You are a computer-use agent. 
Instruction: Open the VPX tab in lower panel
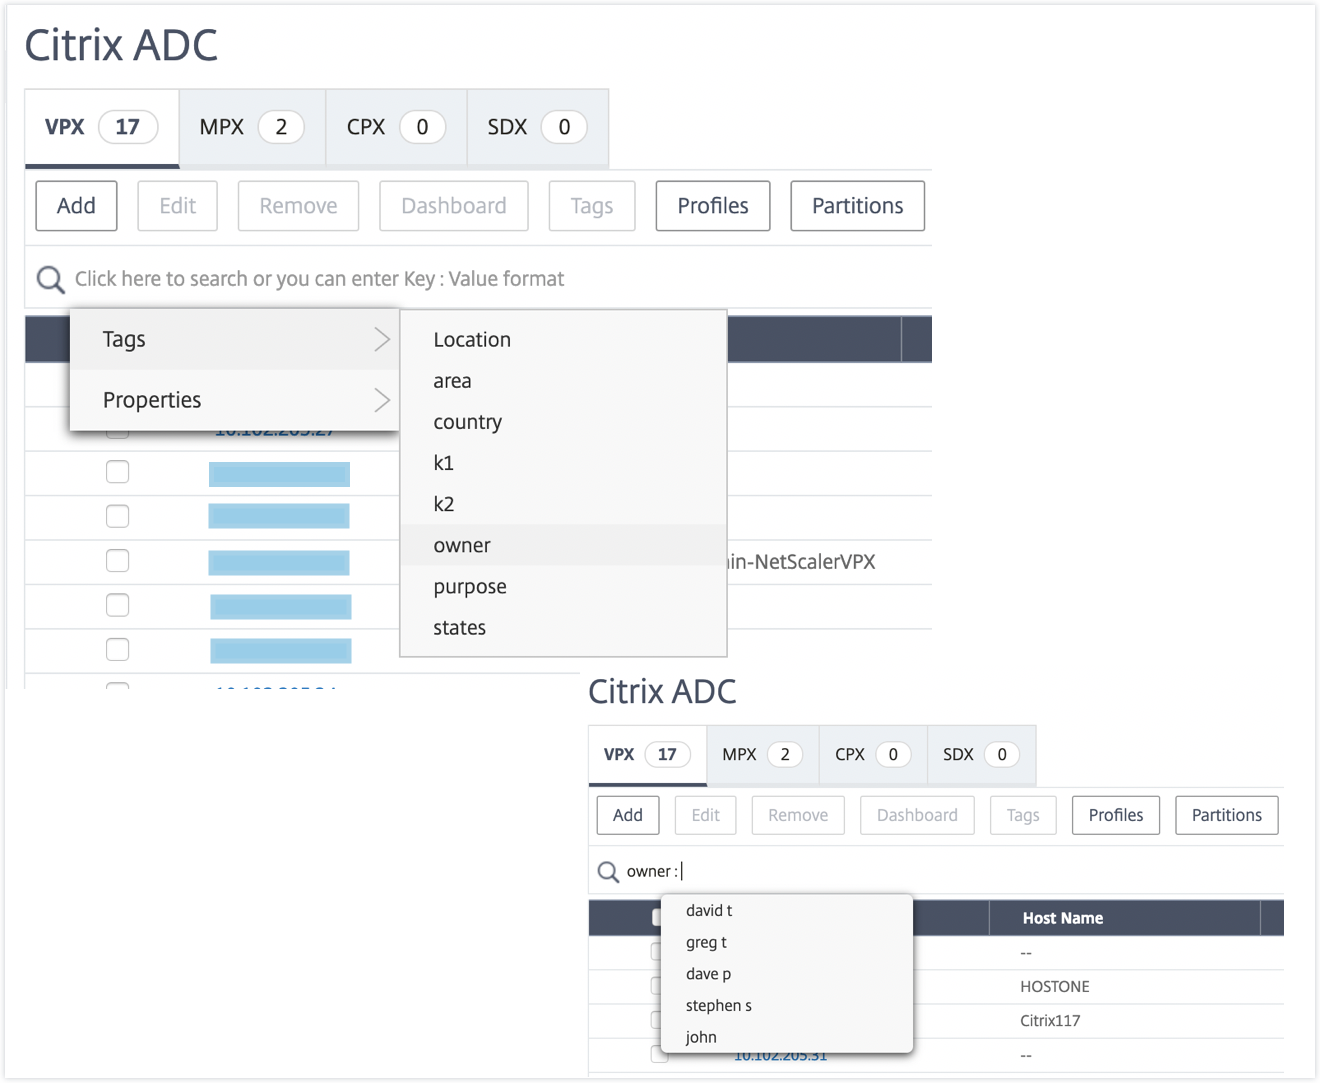(647, 755)
